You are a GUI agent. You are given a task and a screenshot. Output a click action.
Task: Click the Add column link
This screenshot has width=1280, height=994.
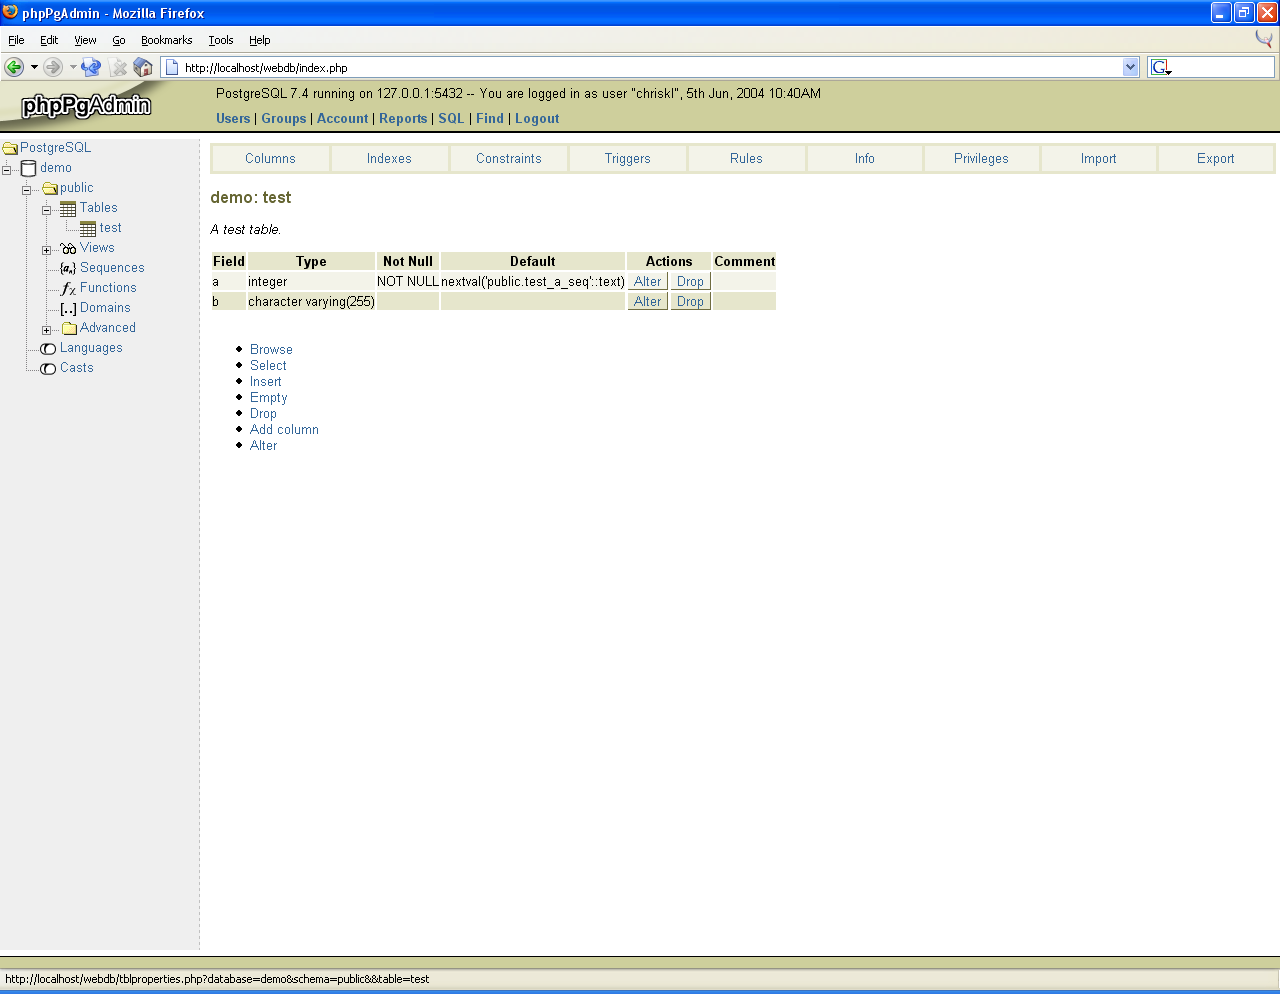(x=284, y=429)
